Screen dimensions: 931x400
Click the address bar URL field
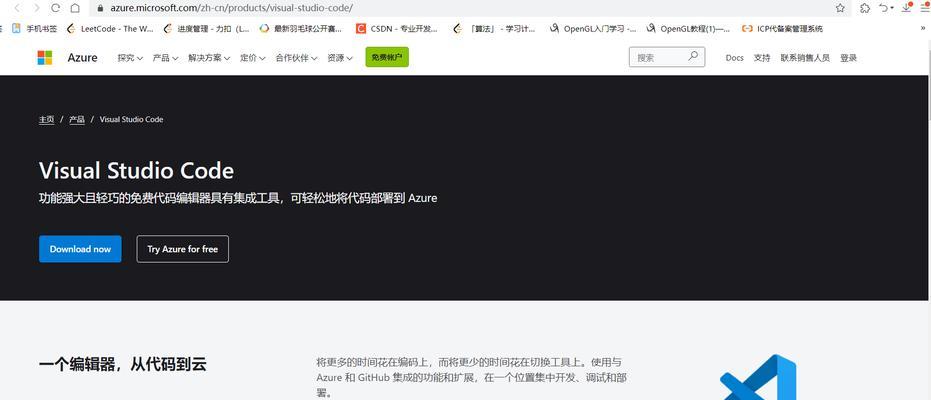(x=463, y=8)
